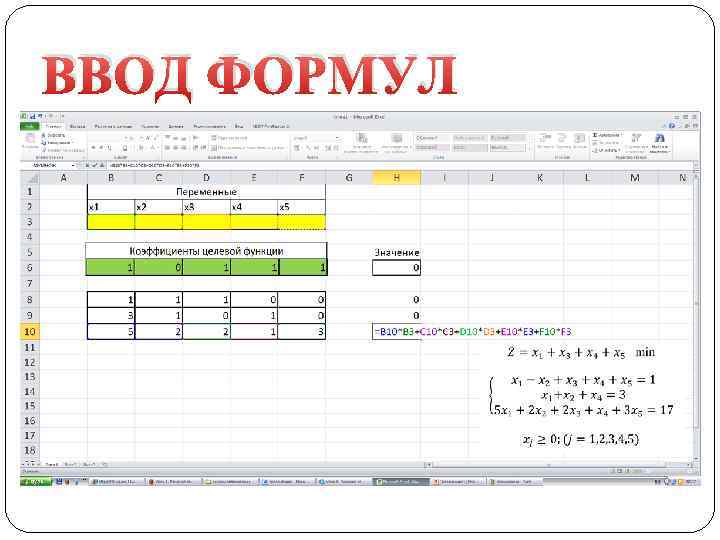
Task: Click cell Коэффициенты целевой функции
Action: click(206, 251)
